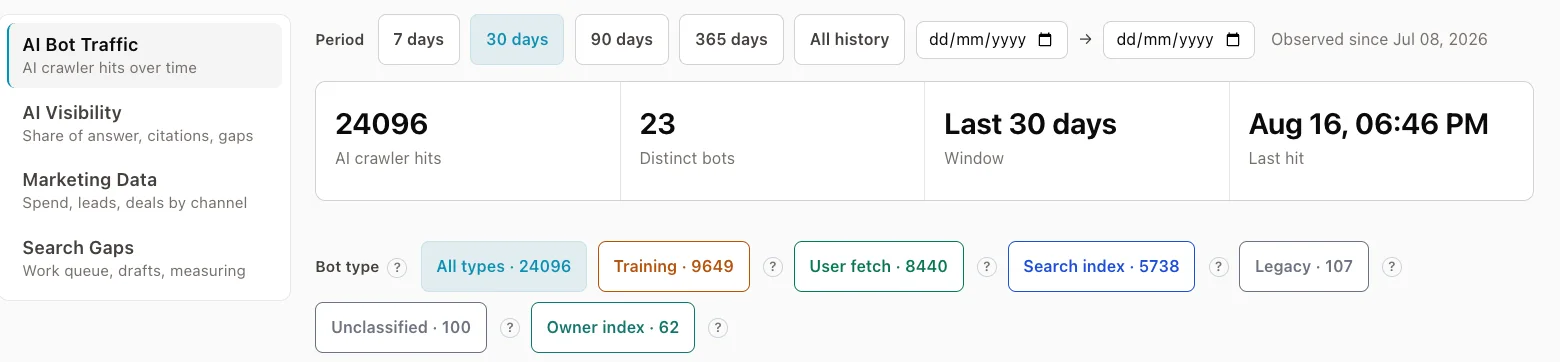The image size is (1560, 362).
Task: Open help icon after Training chip
Action: coord(772,267)
